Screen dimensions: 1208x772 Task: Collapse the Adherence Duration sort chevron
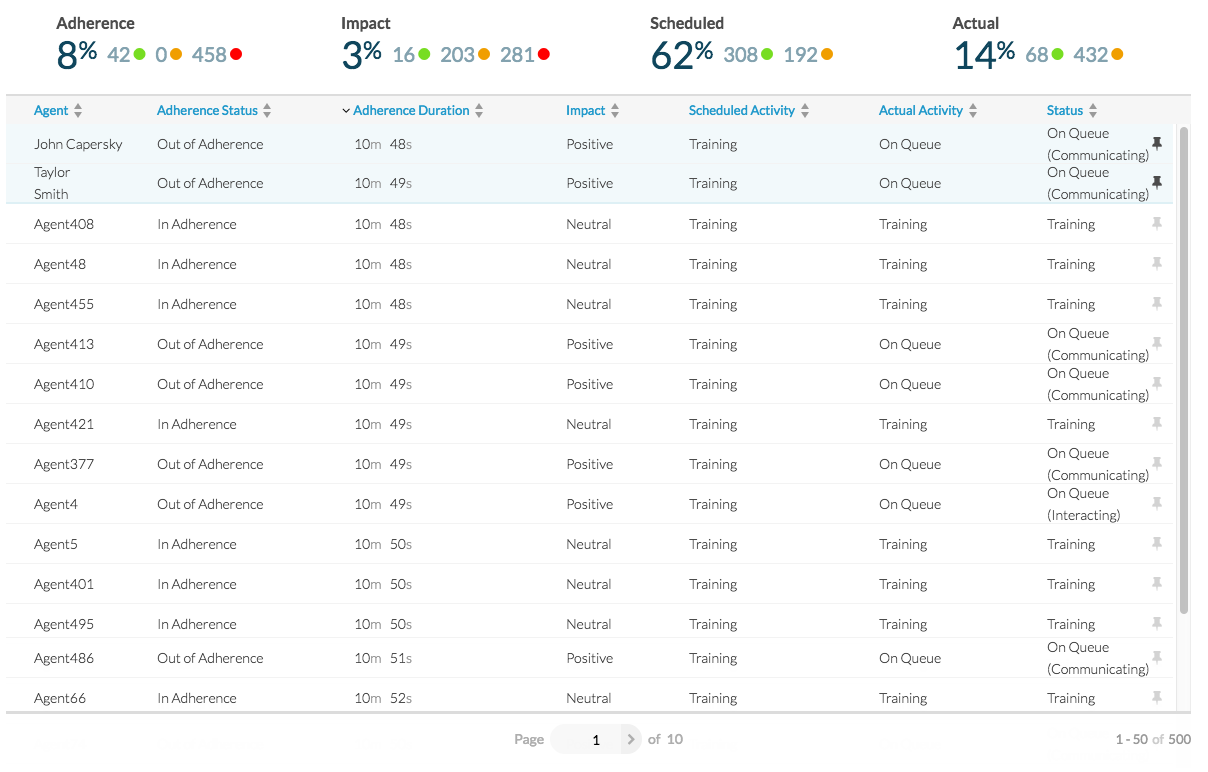click(x=346, y=110)
